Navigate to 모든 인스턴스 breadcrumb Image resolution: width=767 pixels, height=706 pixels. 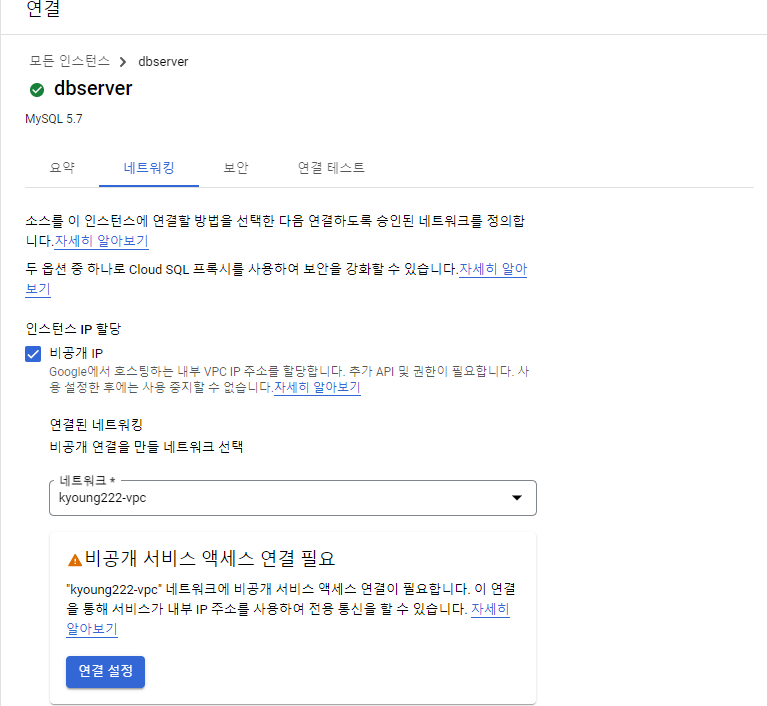(69, 61)
